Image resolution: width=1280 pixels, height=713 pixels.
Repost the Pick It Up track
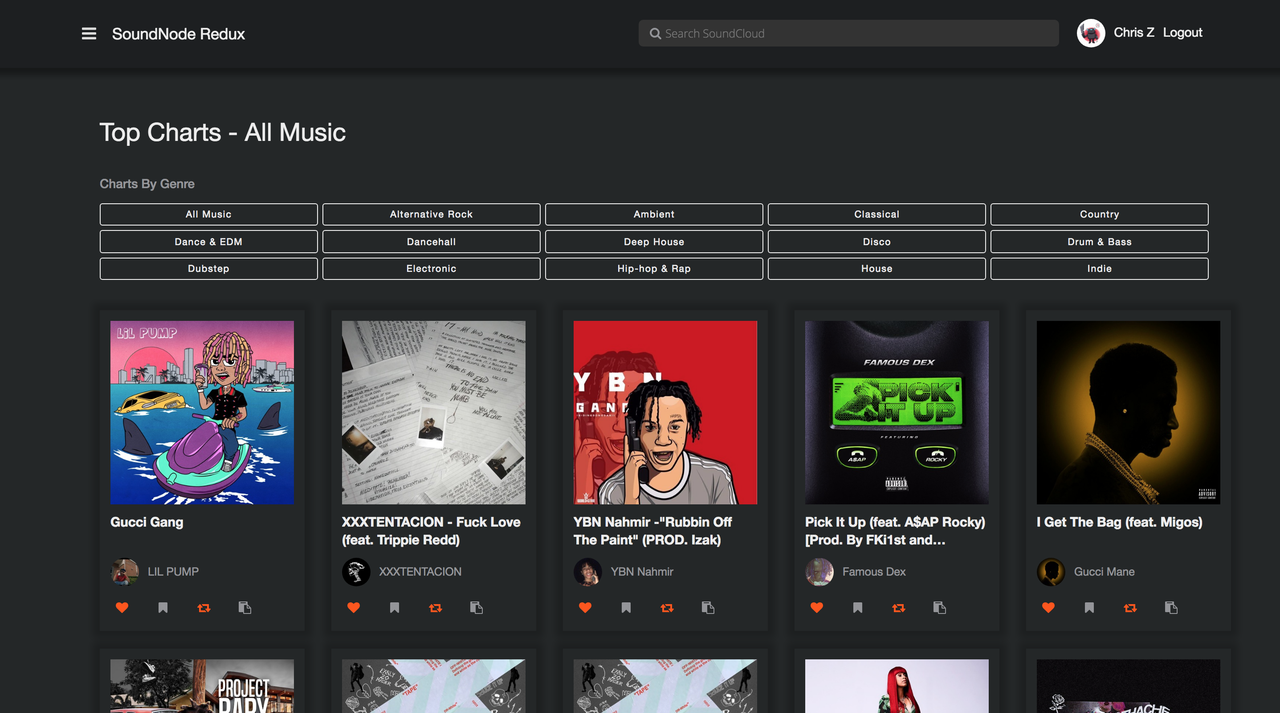tap(898, 607)
